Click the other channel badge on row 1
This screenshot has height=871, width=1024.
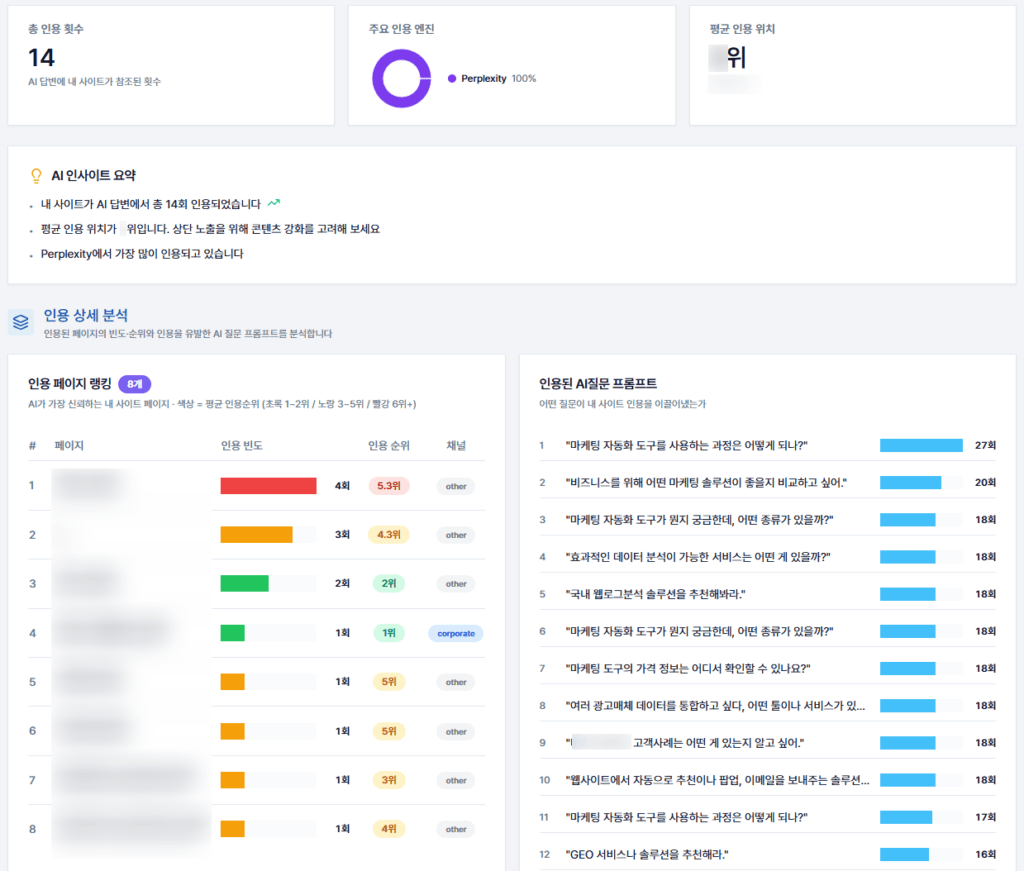click(x=455, y=486)
